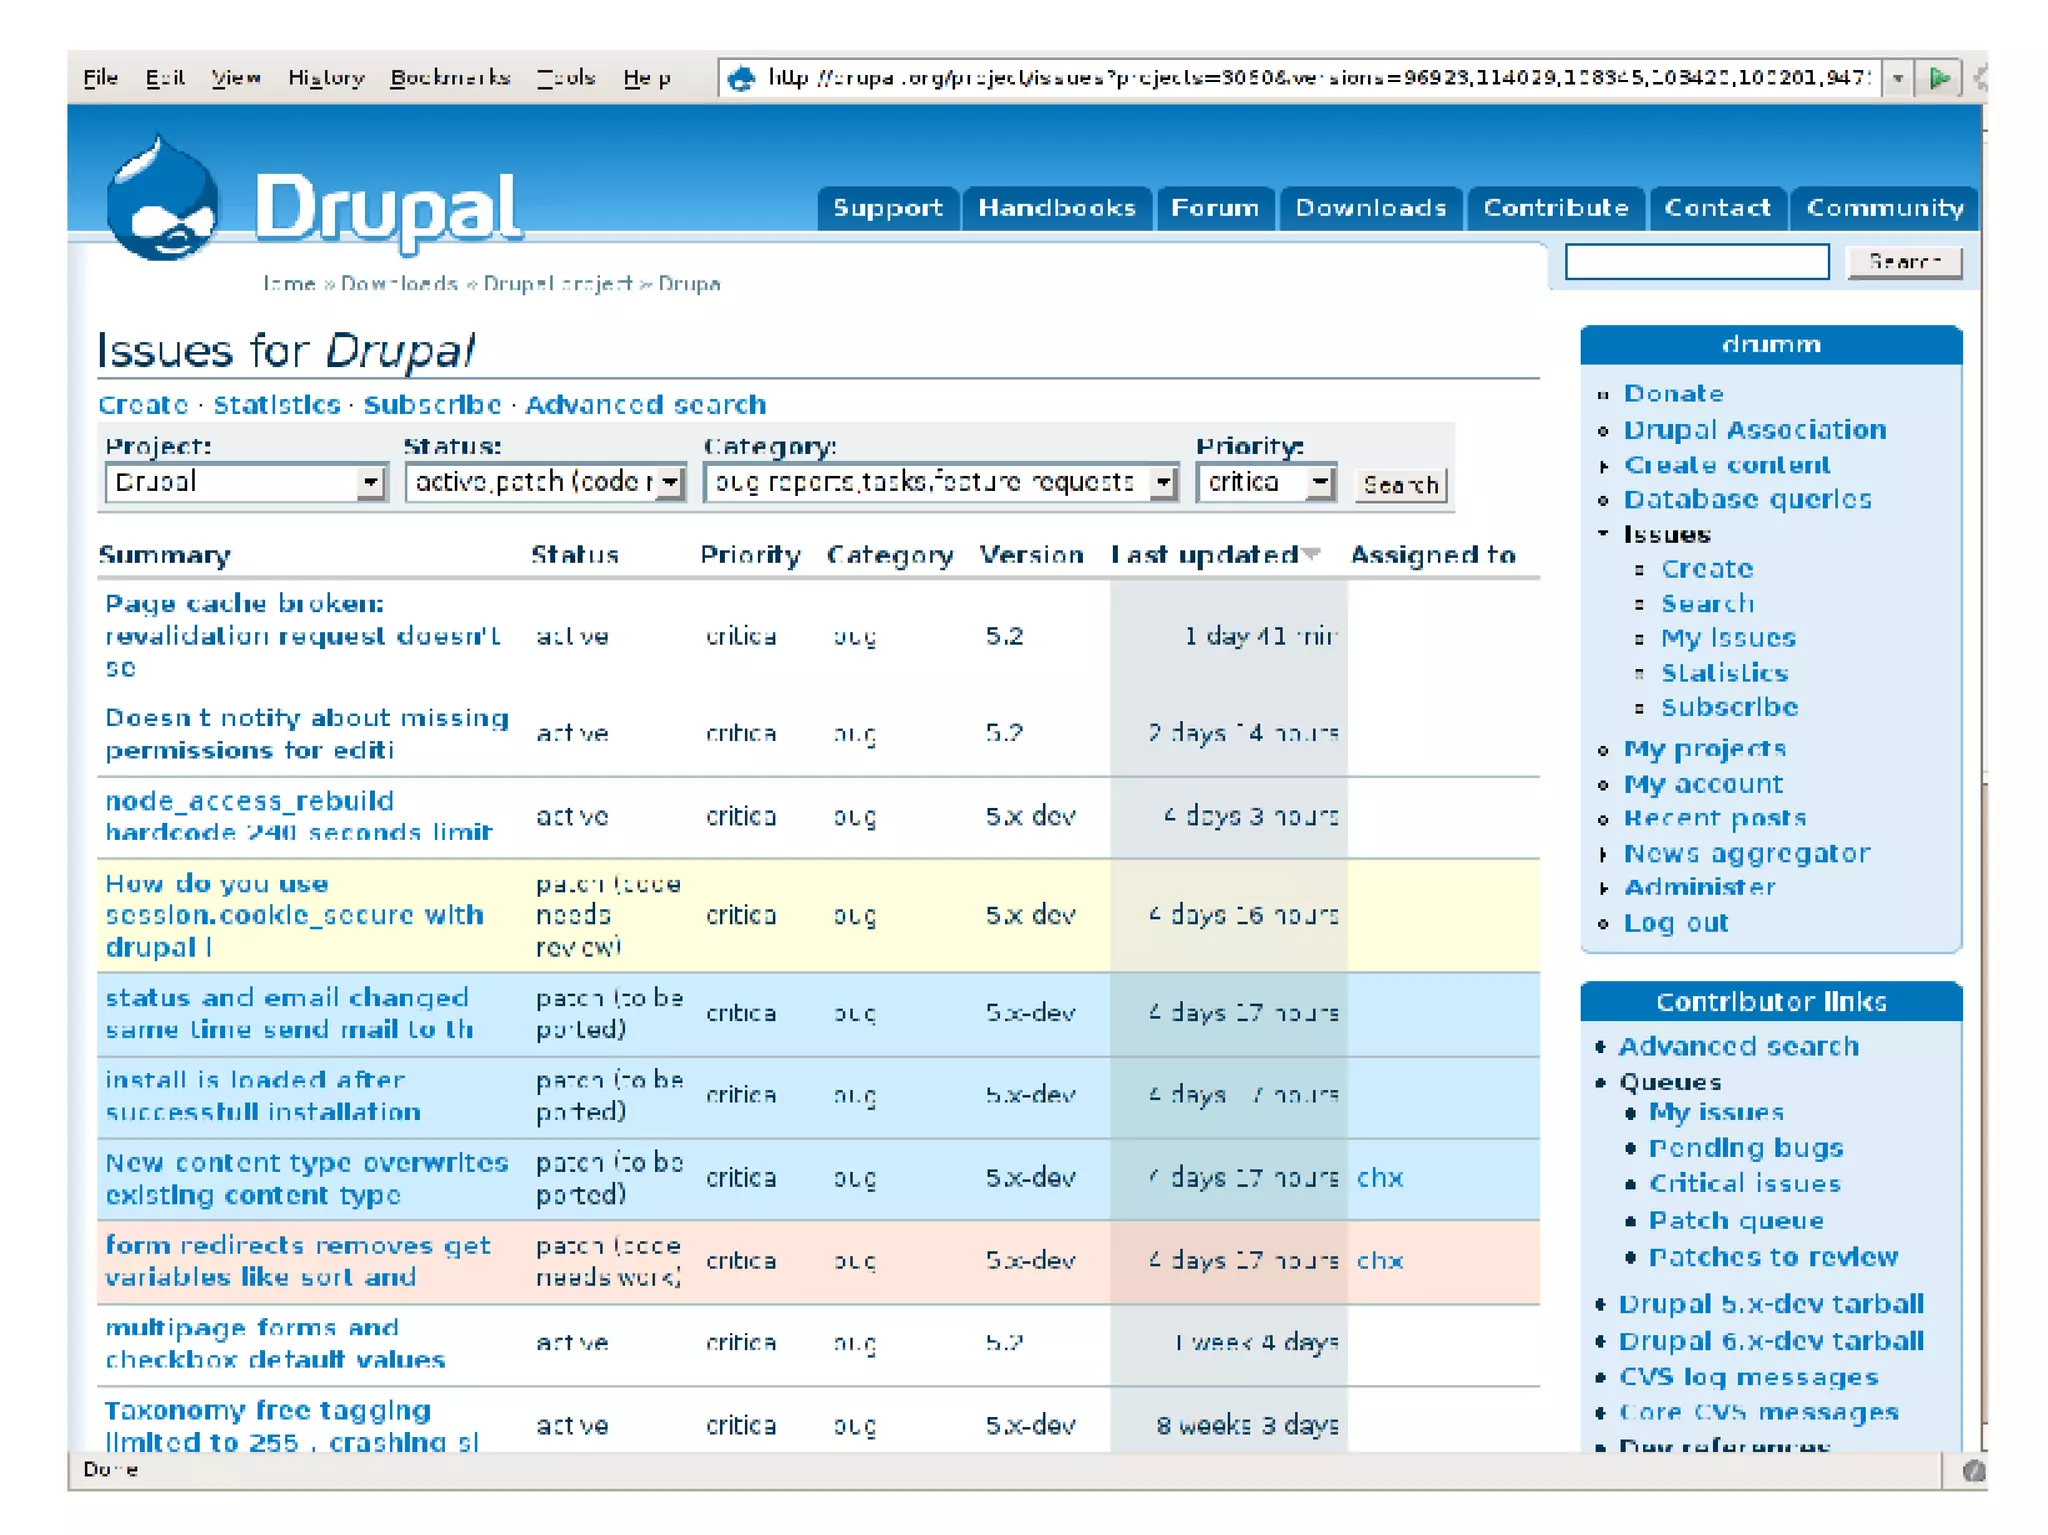Open issue 'multipage forms and checkbox default values'
2048x1535 pixels.
click(275, 1343)
